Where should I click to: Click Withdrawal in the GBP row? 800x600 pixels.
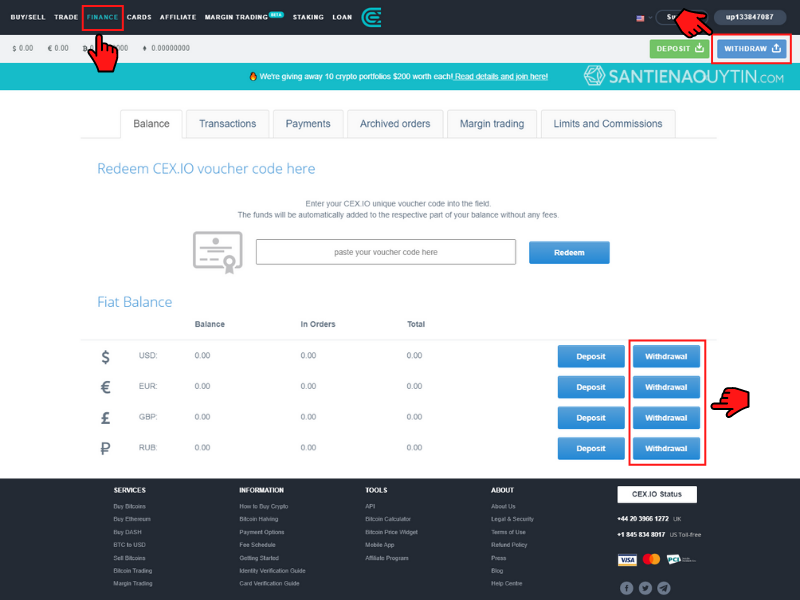click(x=666, y=418)
